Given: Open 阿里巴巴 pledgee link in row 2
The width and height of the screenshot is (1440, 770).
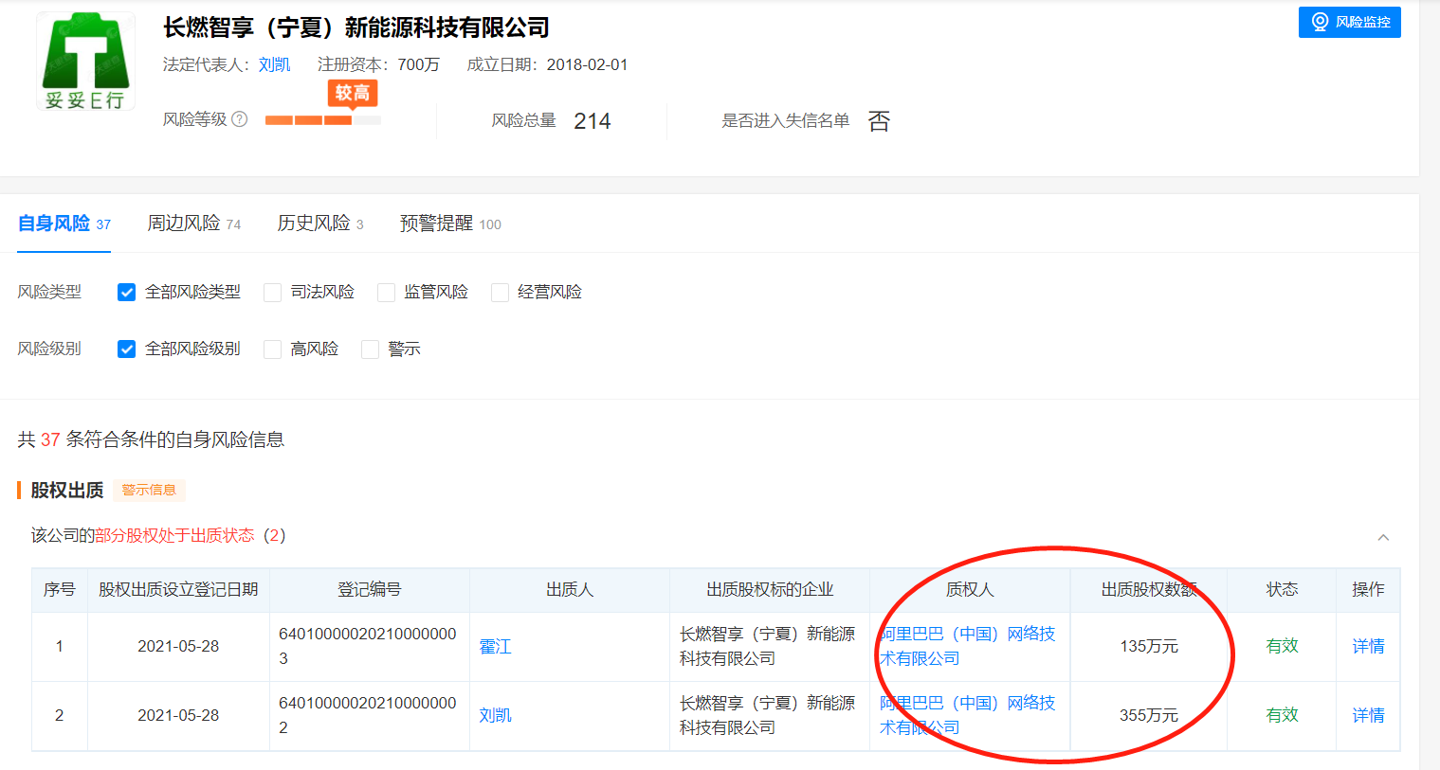Looking at the screenshot, I should [967, 715].
